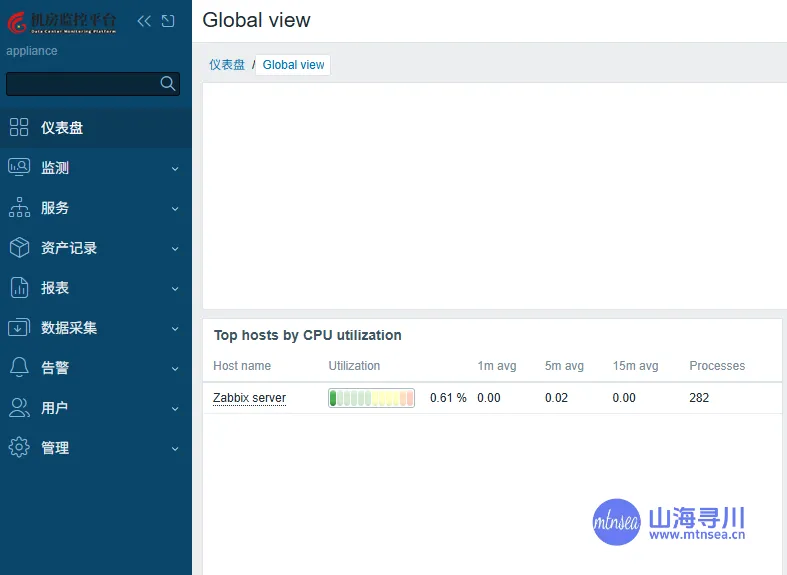Open the 用户 menu

96,408
